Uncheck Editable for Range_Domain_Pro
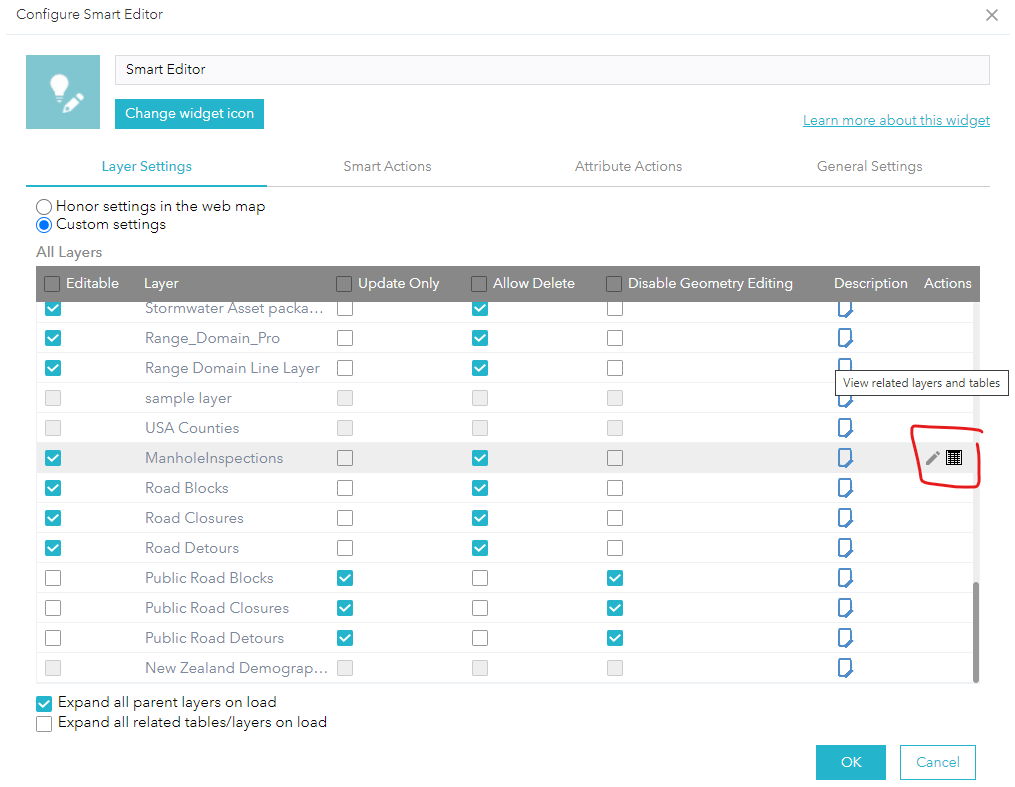 click(x=53, y=338)
